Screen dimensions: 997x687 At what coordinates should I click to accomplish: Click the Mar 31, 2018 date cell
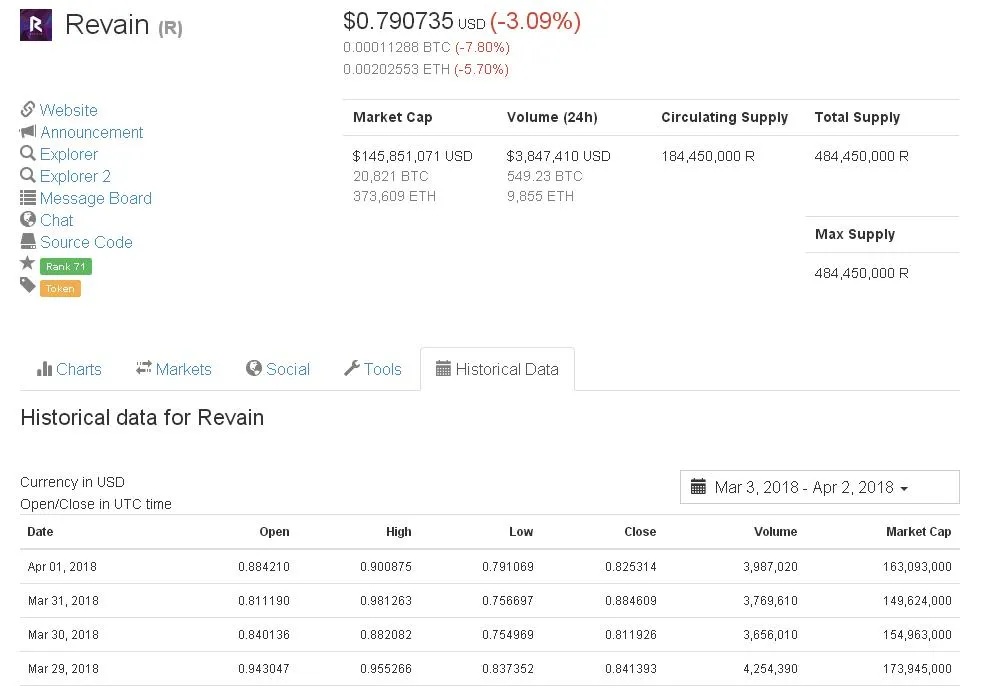63,601
